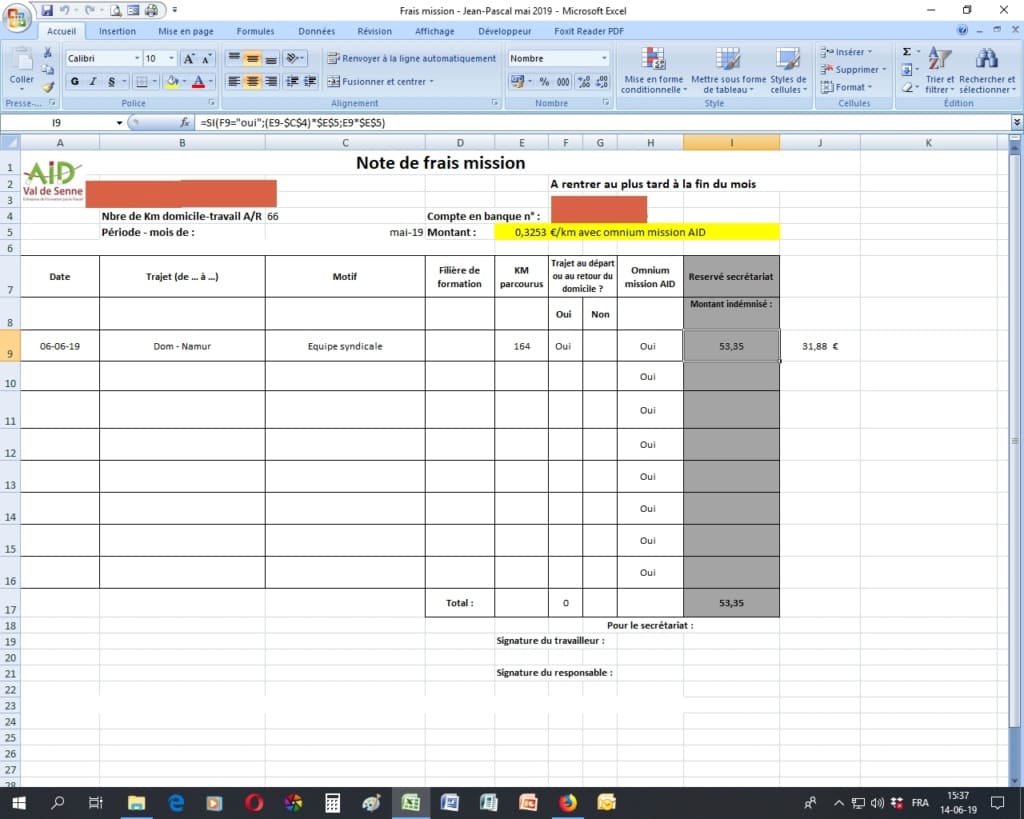Open the Opera browser from the taskbar
Viewport: 1024px width, 819px height.
coord(254,802)
